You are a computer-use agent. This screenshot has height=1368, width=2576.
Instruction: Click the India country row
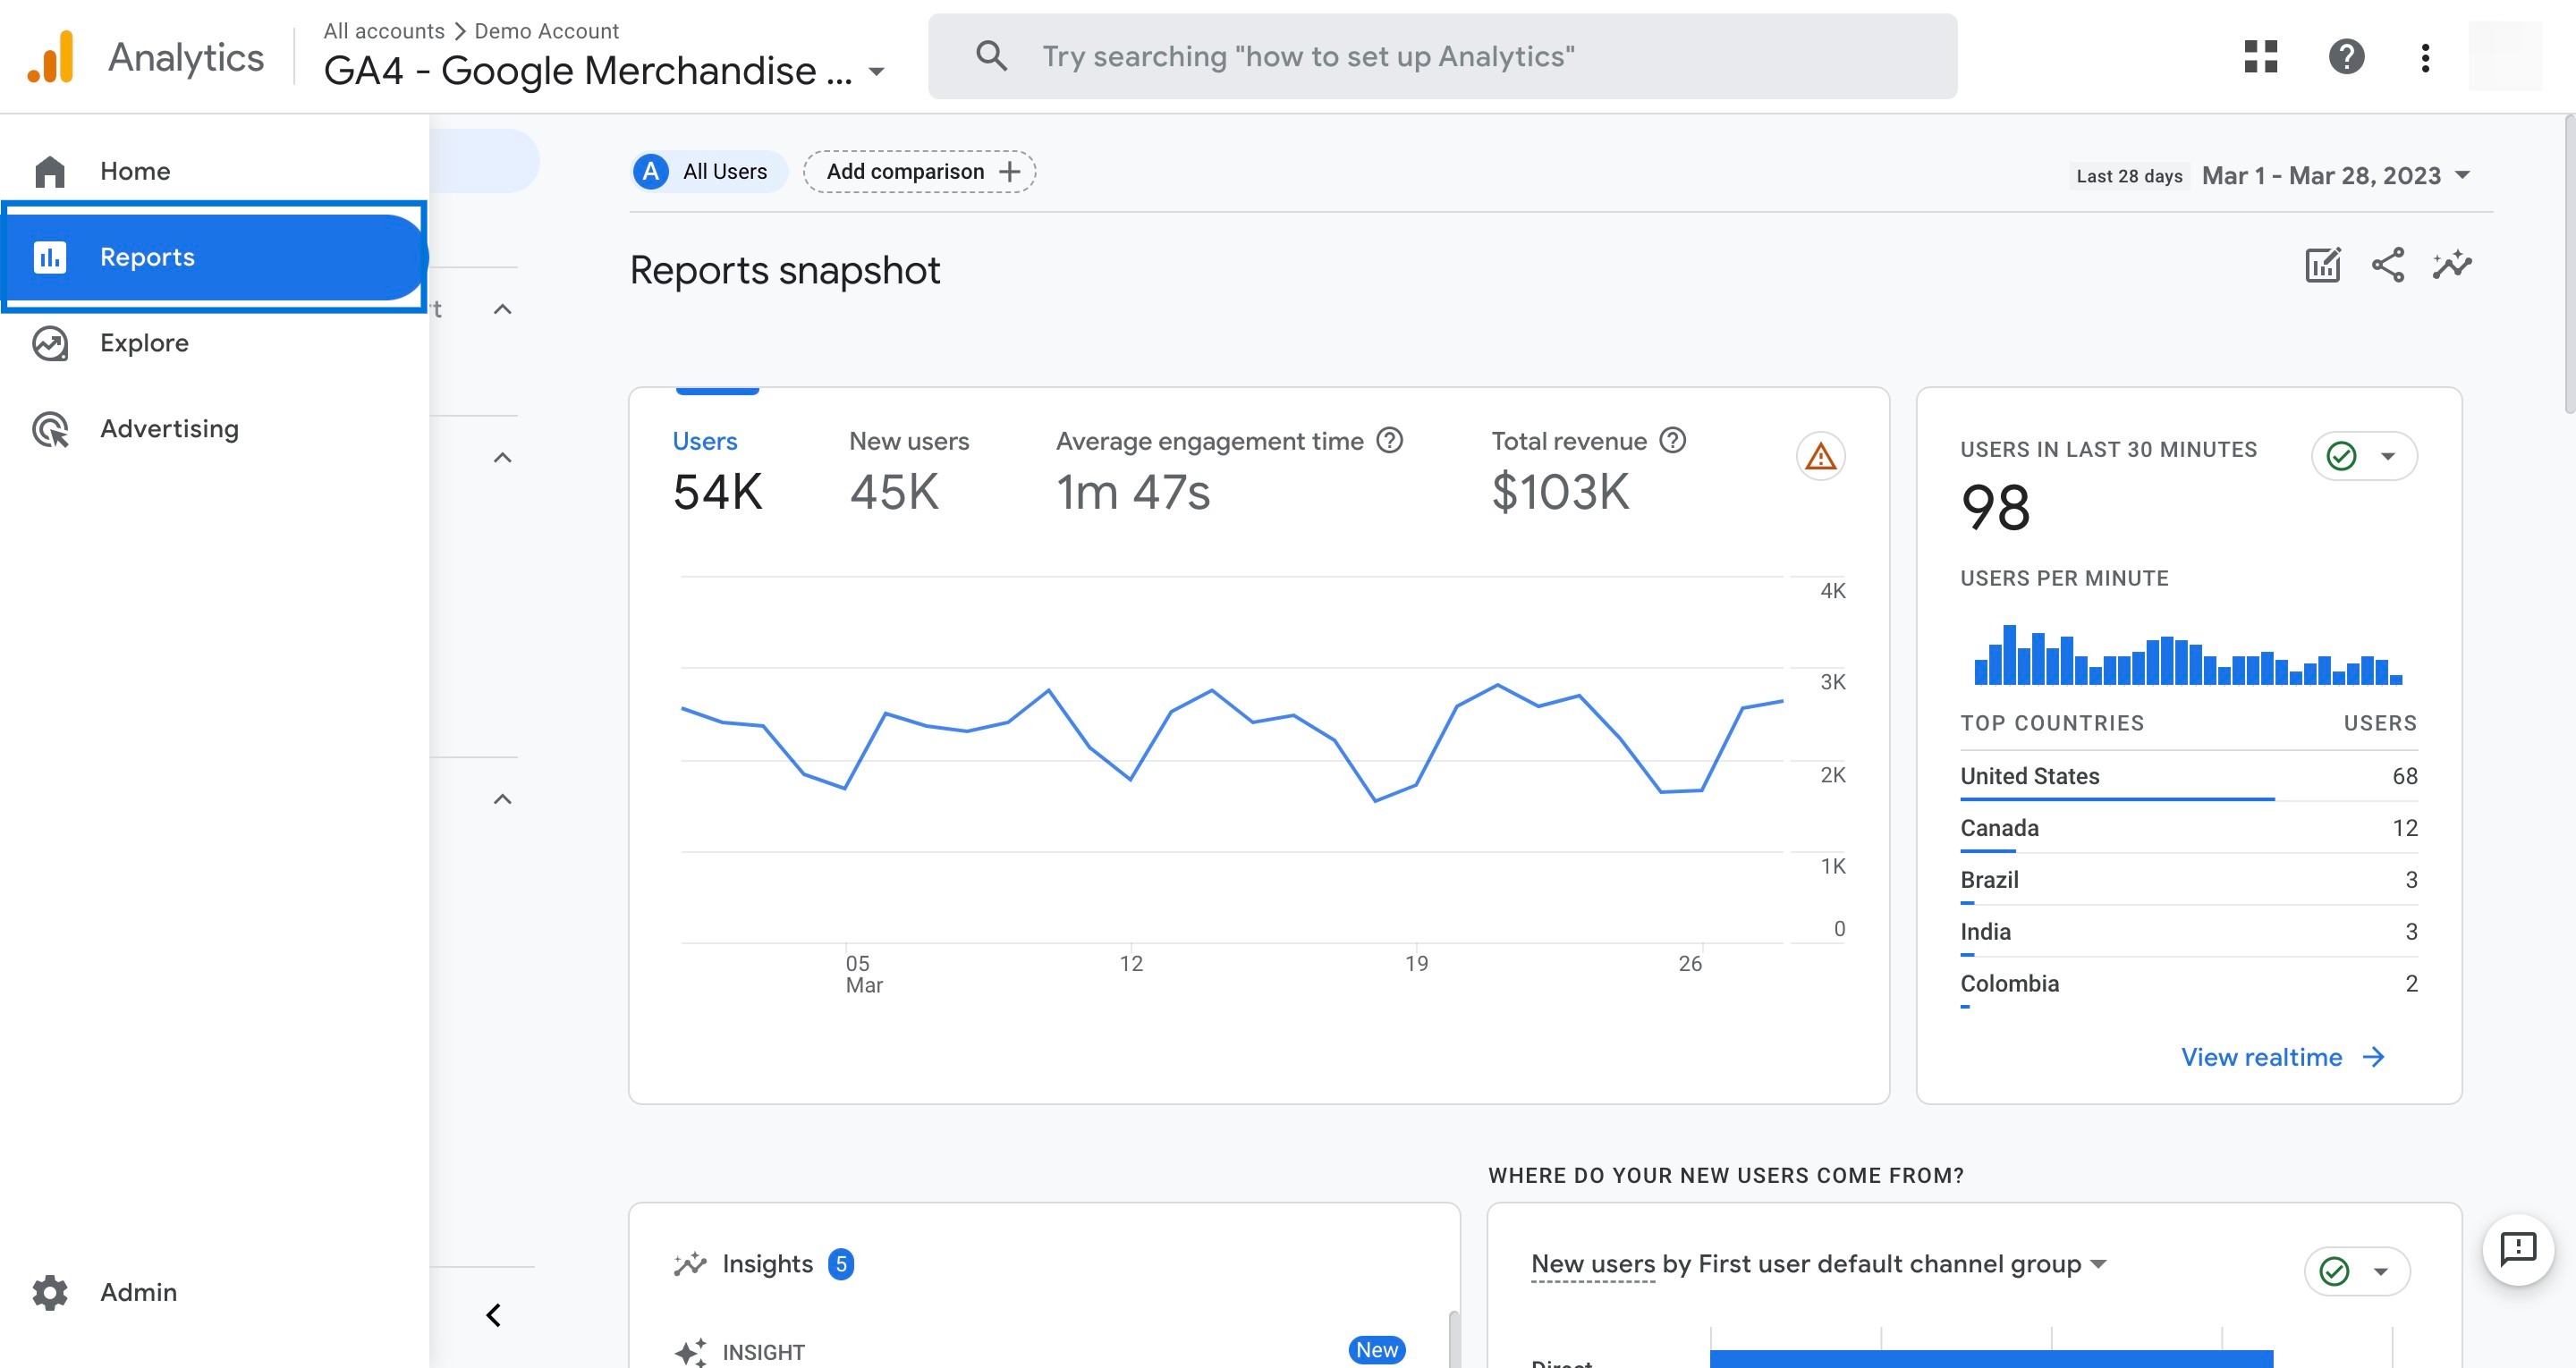point(2188,933)
